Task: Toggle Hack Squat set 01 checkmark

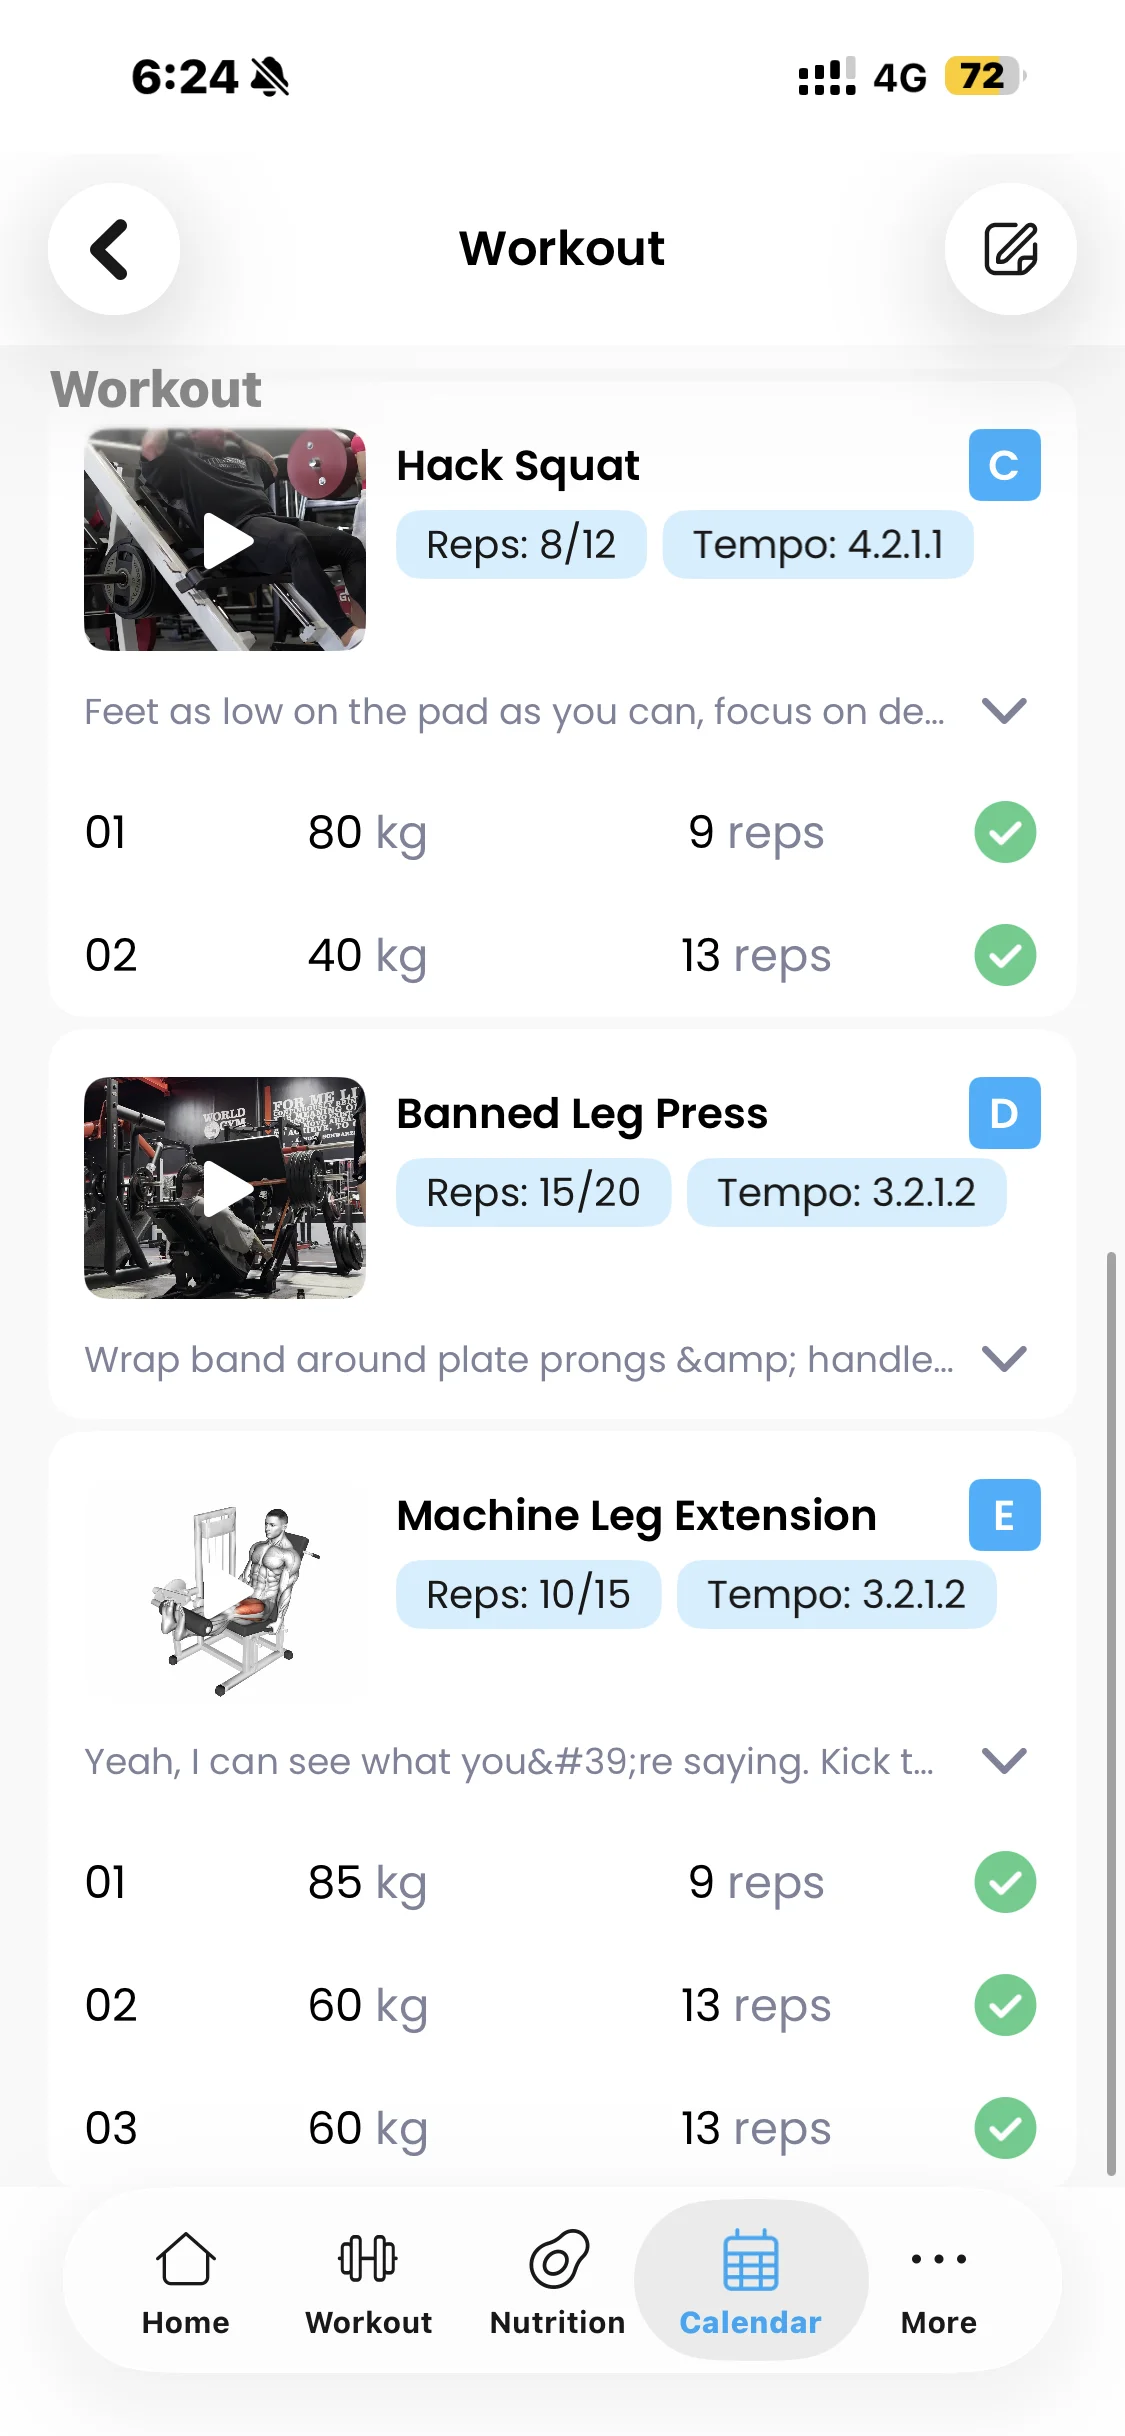Action: (x=1005, y=832)
